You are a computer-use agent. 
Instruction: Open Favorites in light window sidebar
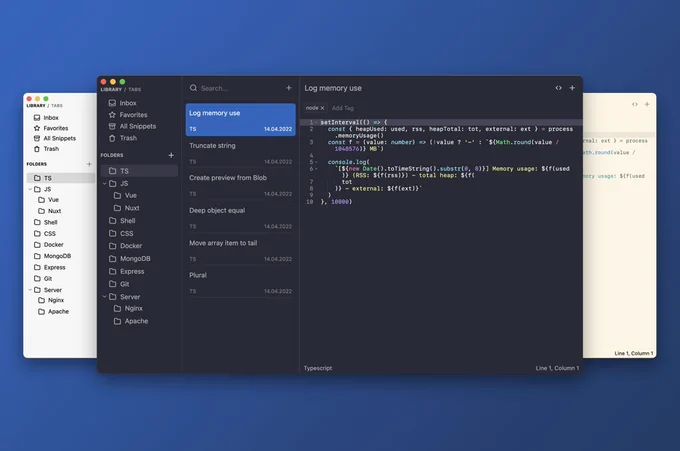point(51,128)
